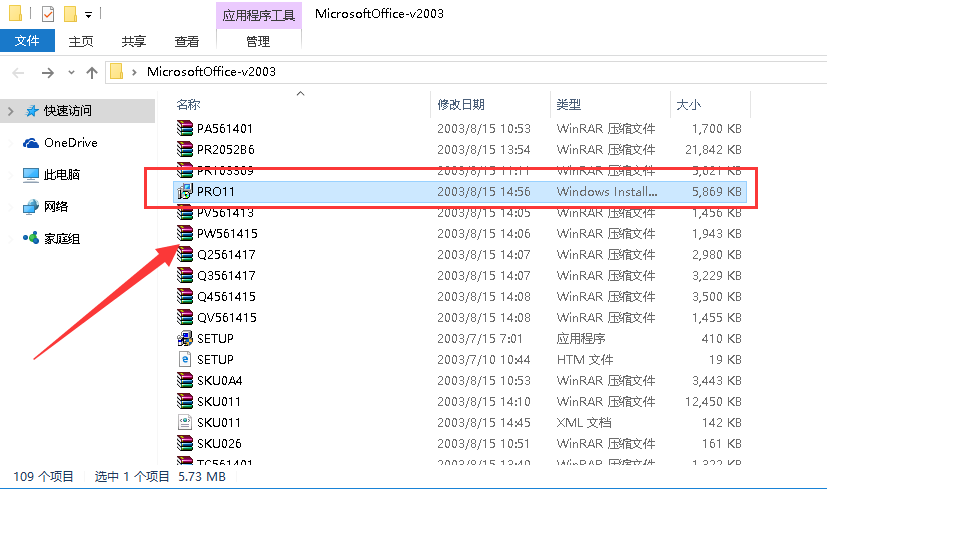960x540 pixels.
Task: Click the OneDrive cloud icon
Action: click(31, 143)
